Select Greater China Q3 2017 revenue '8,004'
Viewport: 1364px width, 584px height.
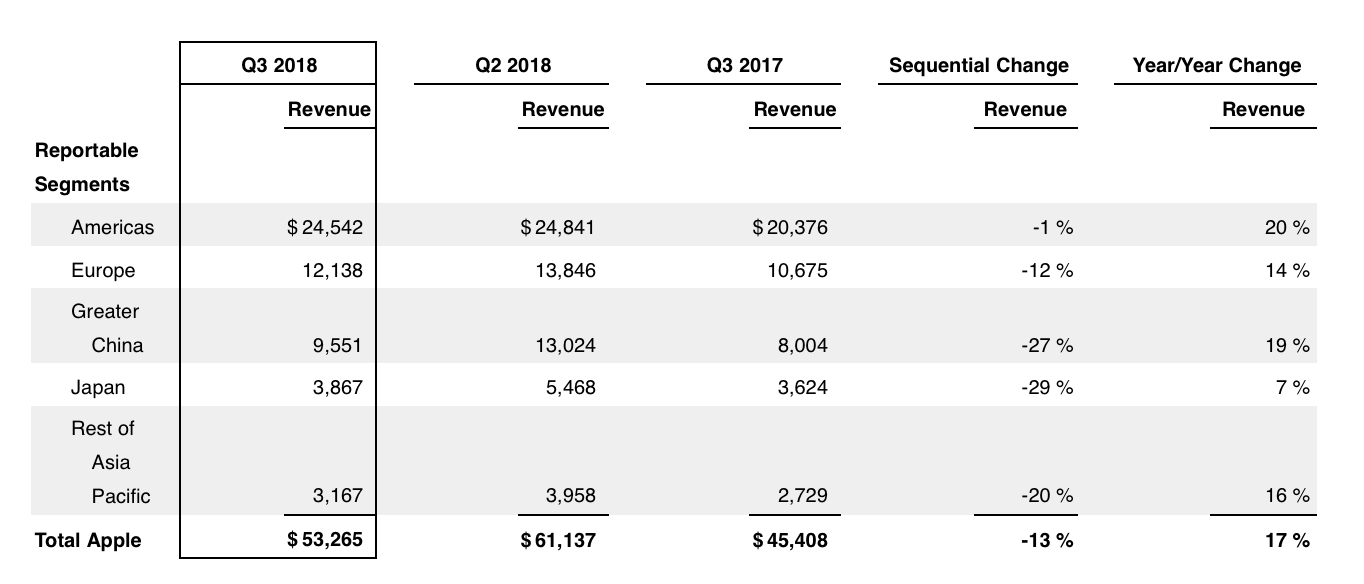click(x=803, y=345)
